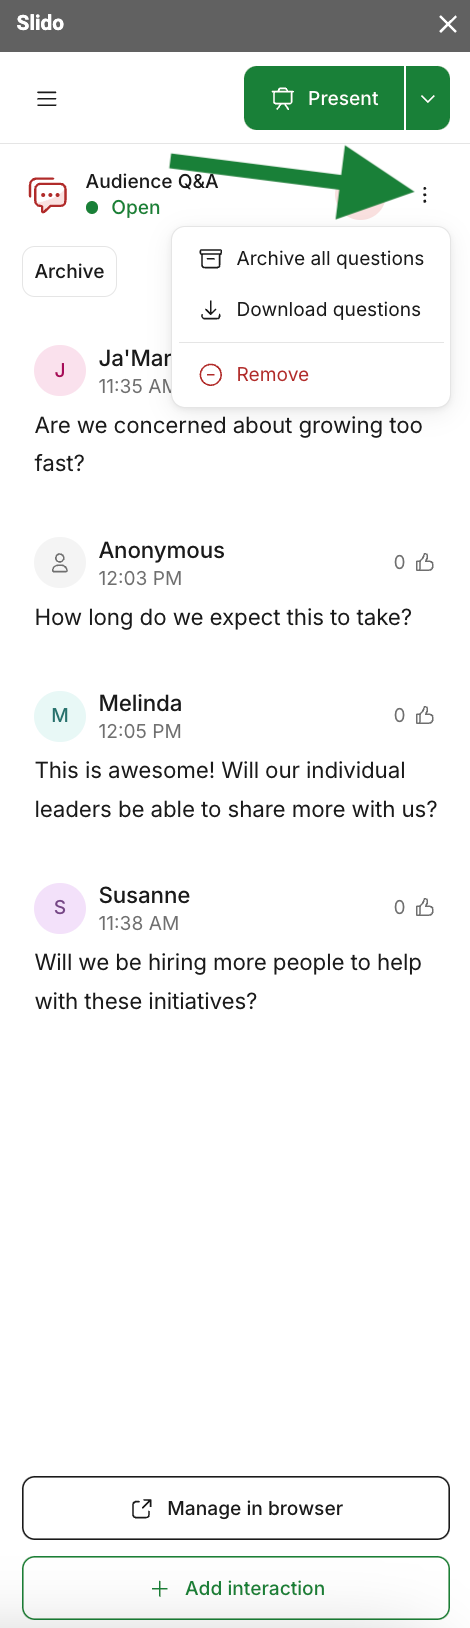
Task: Click Susanne's S avatar
Action: (x=60, y=907)
